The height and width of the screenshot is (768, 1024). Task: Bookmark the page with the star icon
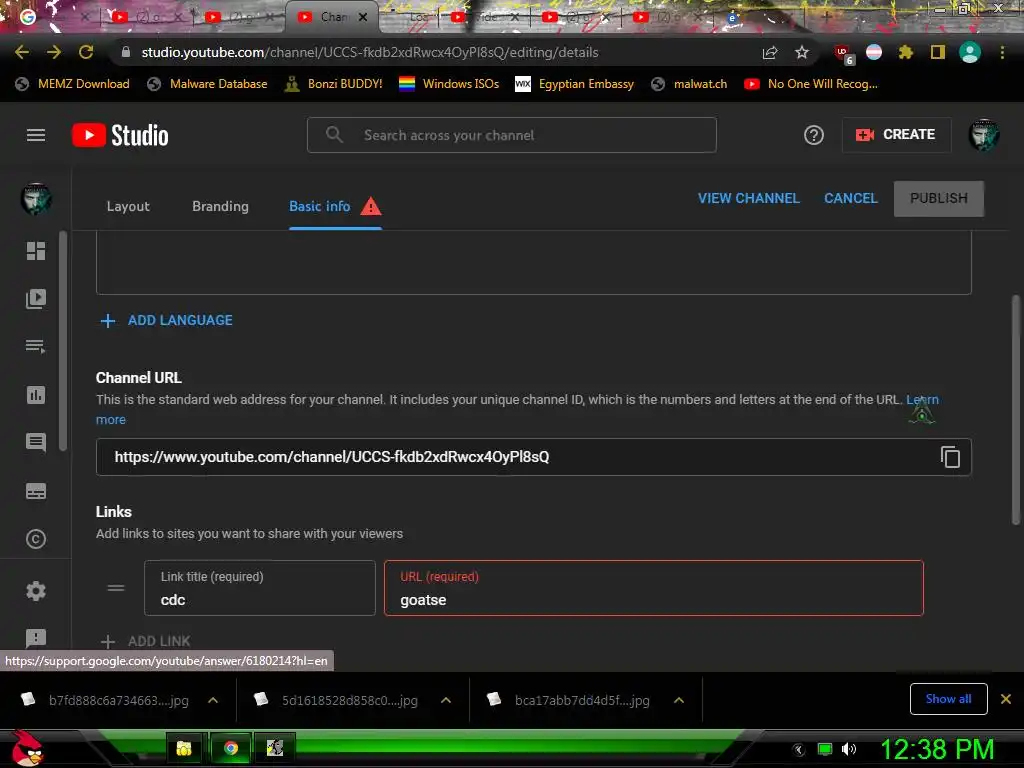tap(802, 52)
